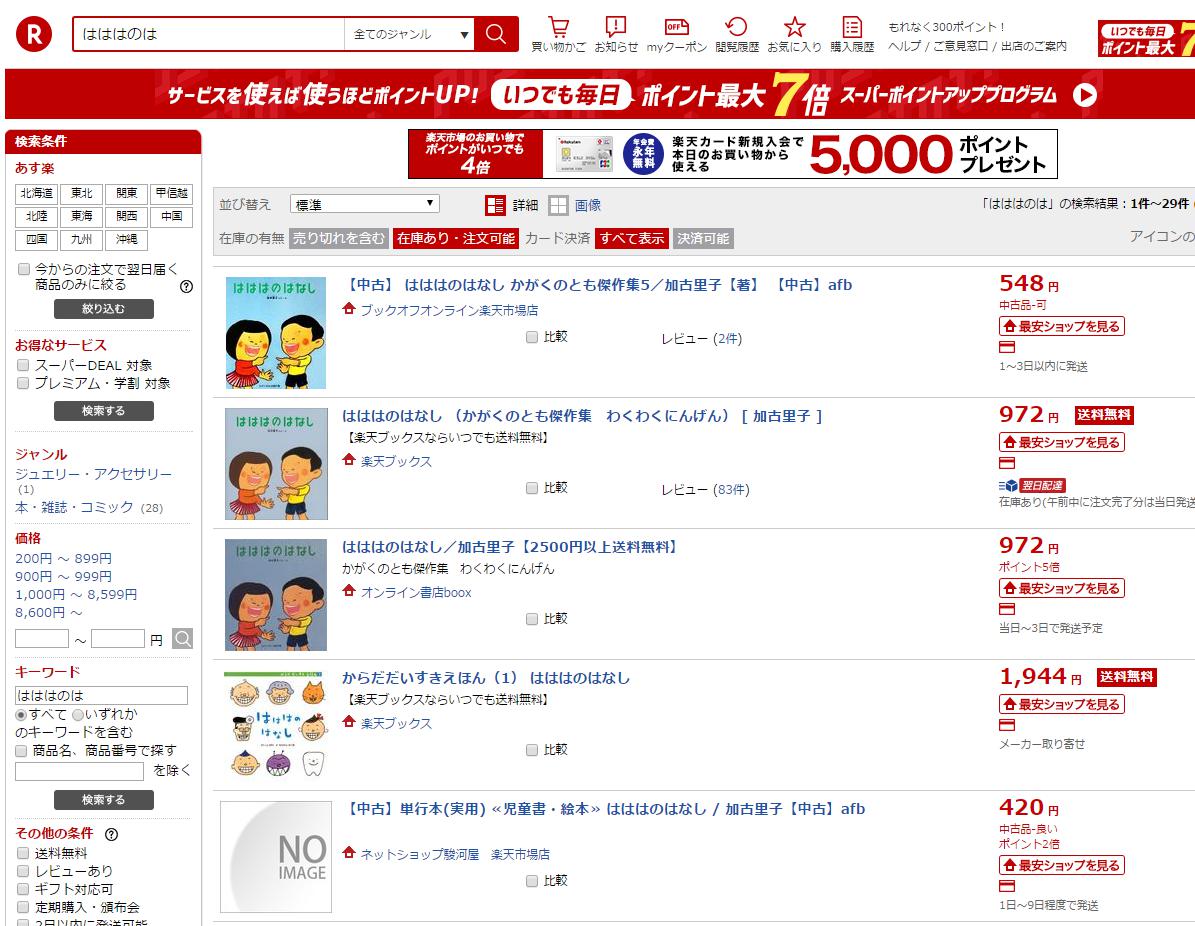
Task: Click 最安ショップを見る for the 420円 item
Action: [x=1062, y=865]
